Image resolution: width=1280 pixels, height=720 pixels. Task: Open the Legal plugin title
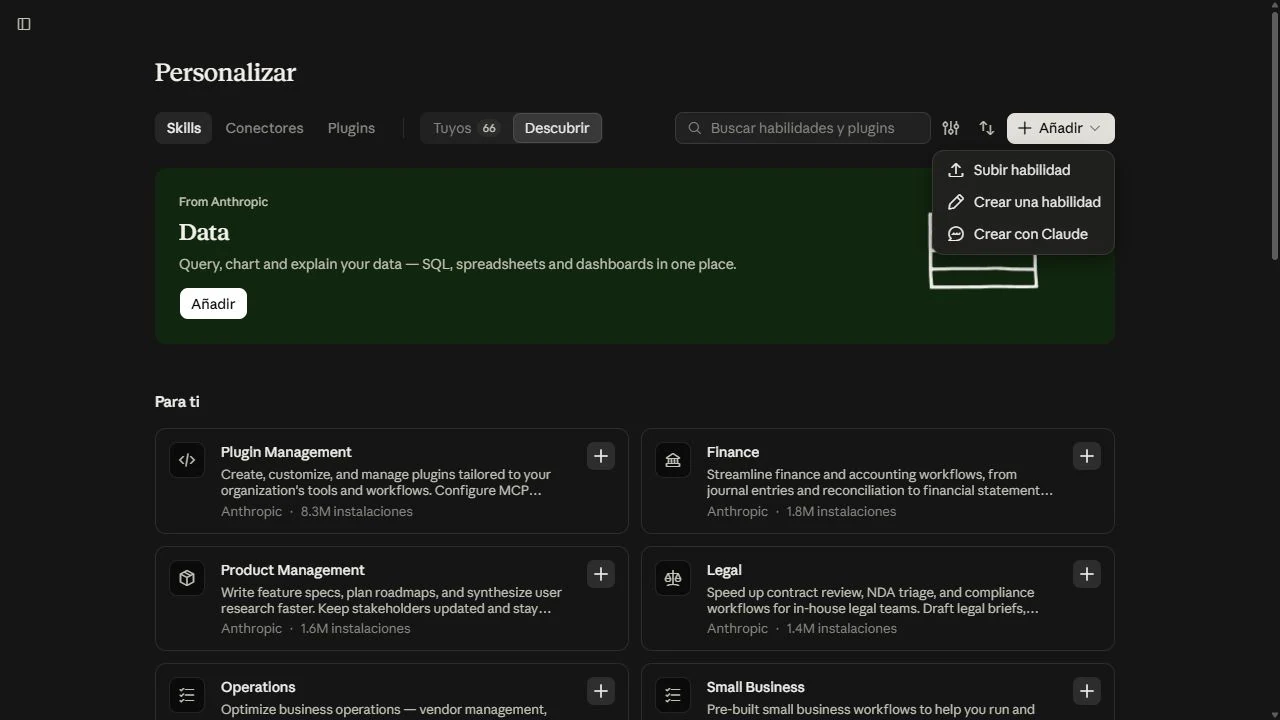pyautogui.click(x=724, y=570)
